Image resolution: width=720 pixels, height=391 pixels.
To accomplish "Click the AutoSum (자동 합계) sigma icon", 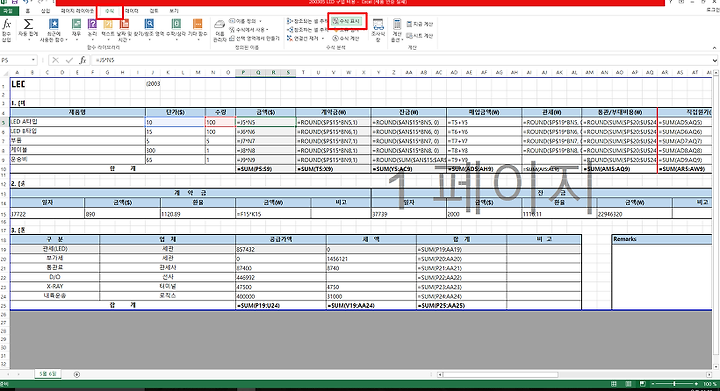I will (x=28, y=30).
